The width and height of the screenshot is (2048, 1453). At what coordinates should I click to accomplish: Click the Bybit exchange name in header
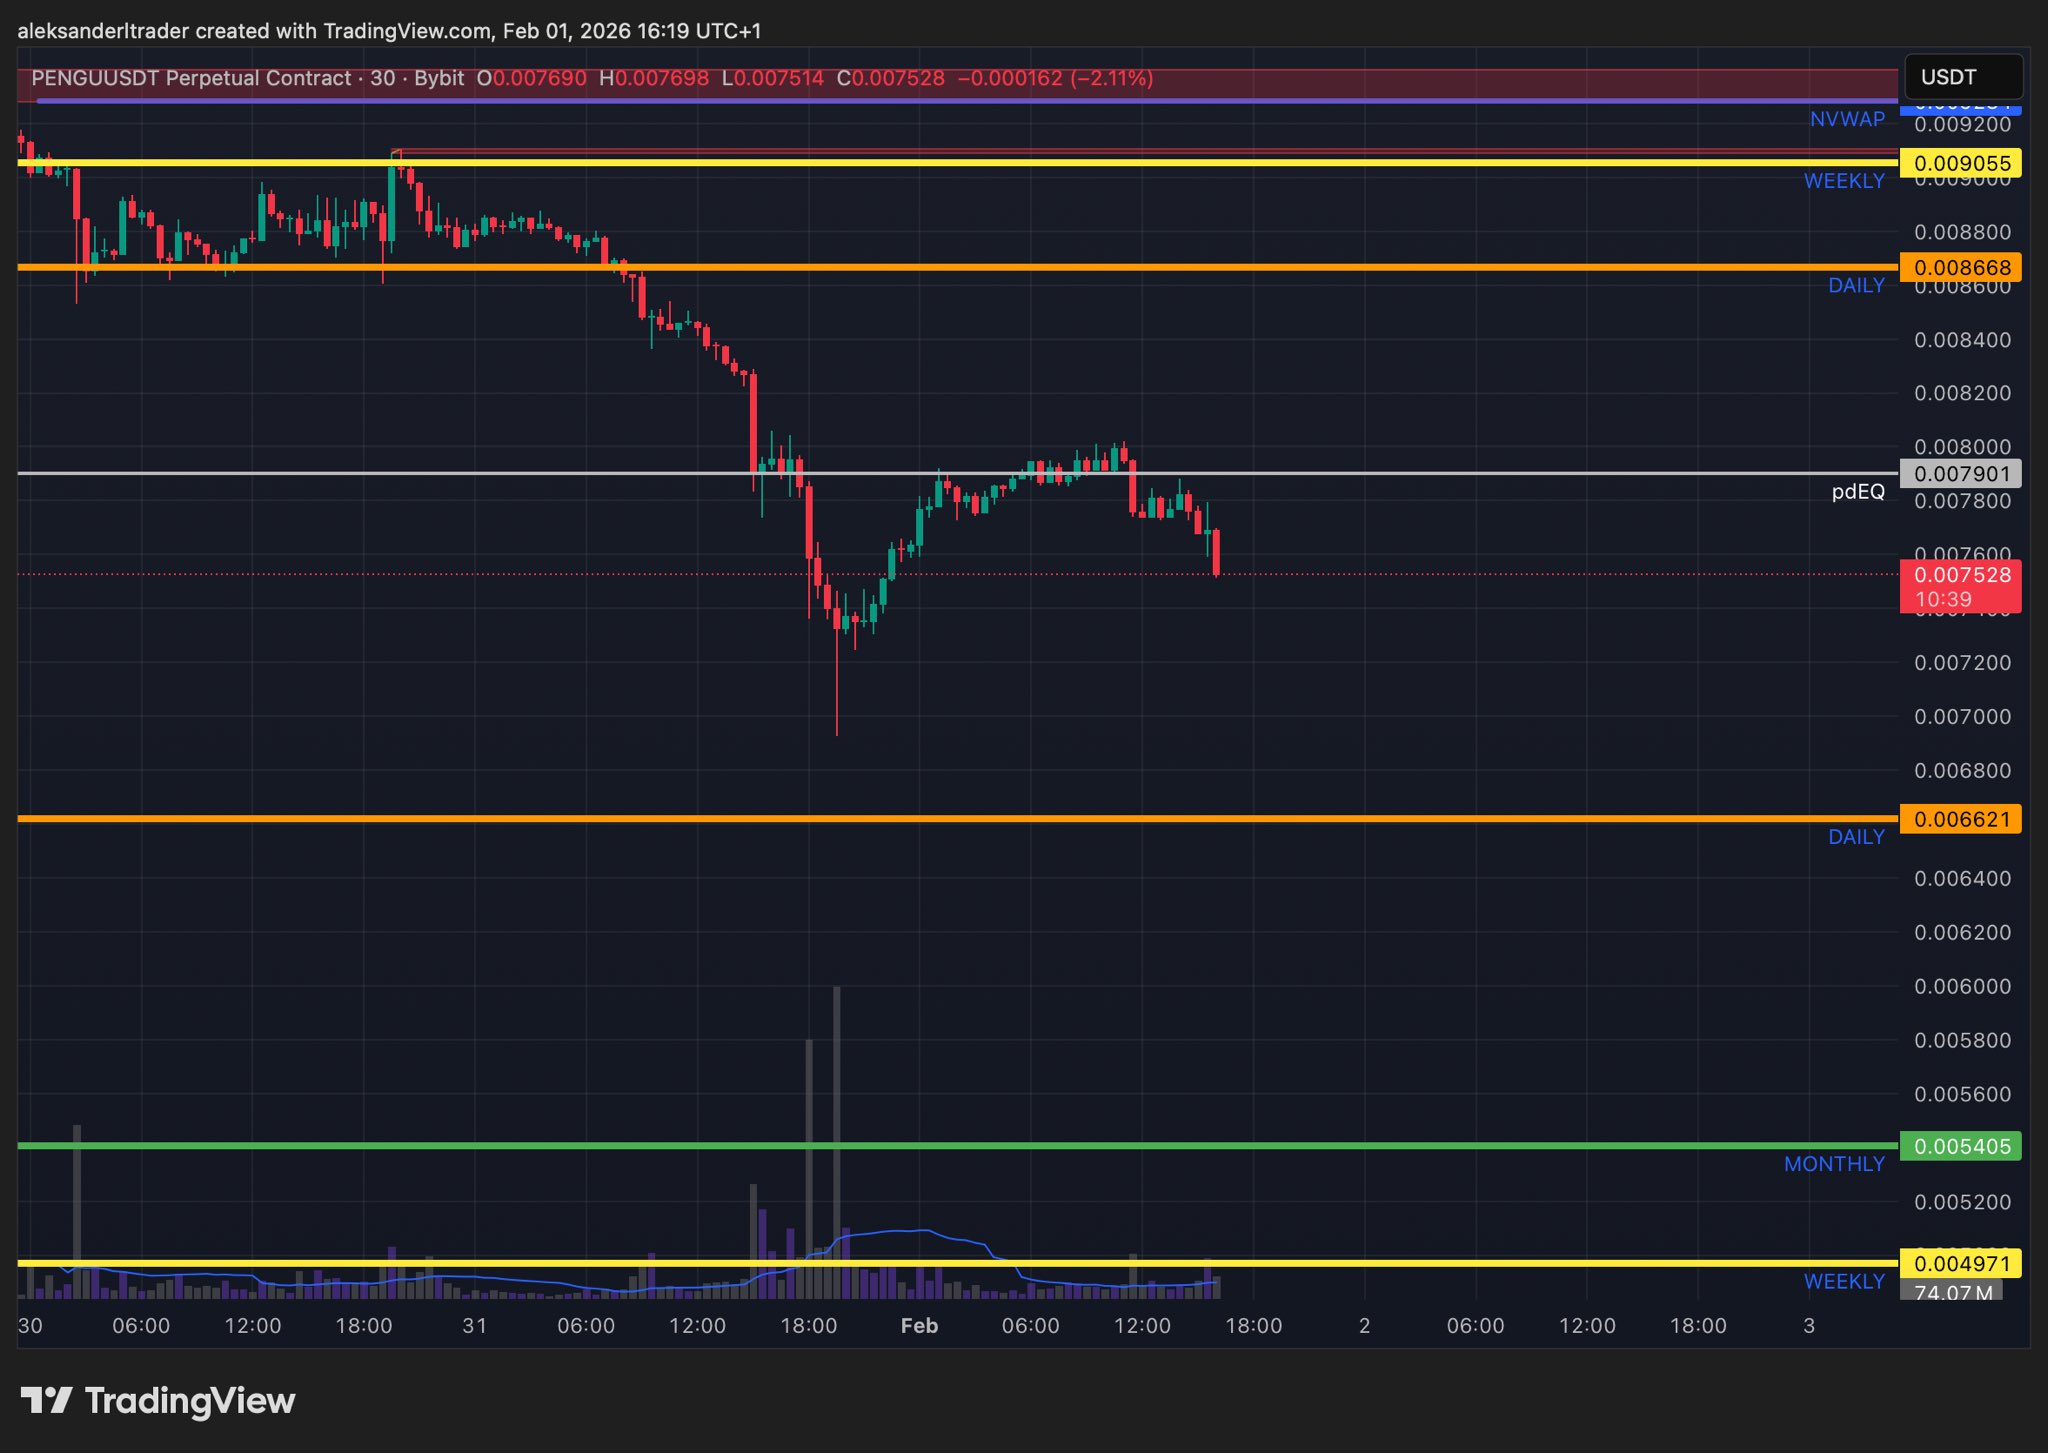[439, 78]
